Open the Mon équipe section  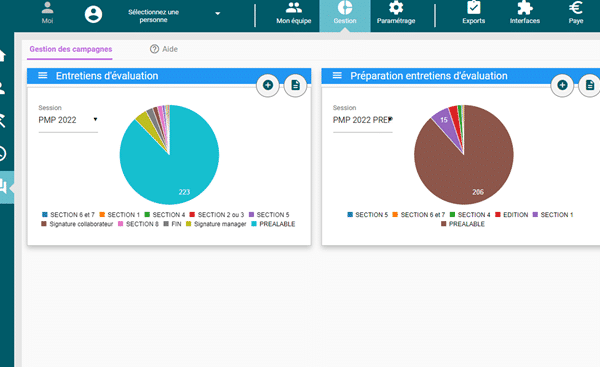tap(293, 13)
